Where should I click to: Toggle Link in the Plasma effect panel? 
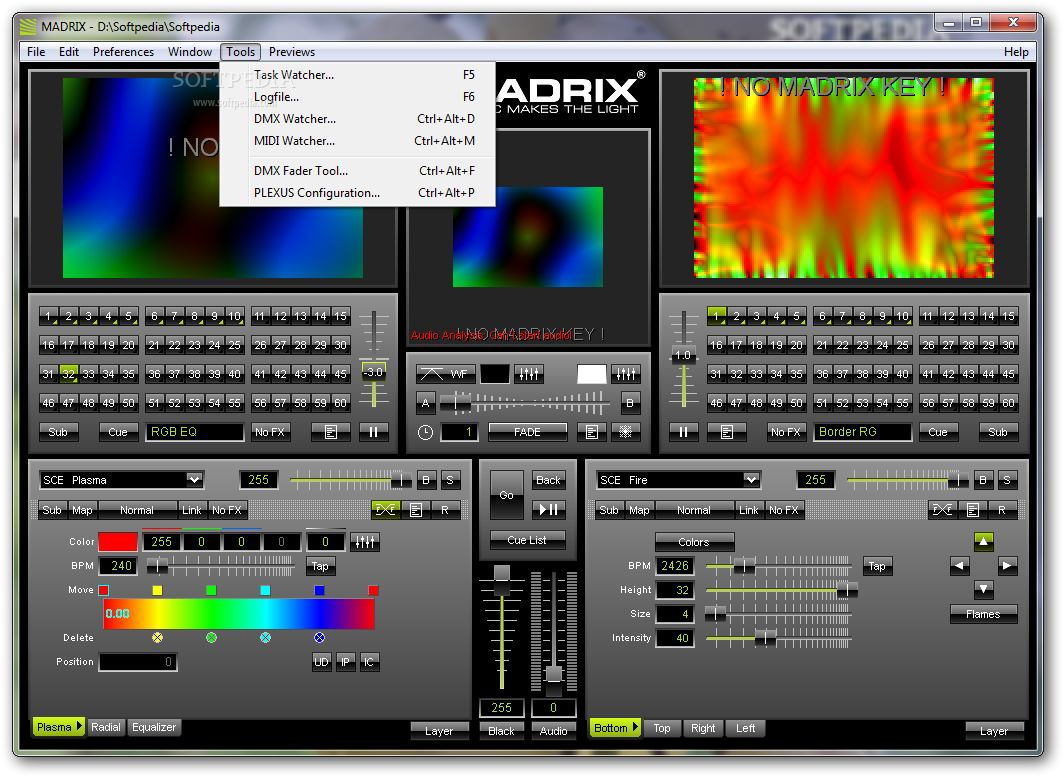click(191, 510)
